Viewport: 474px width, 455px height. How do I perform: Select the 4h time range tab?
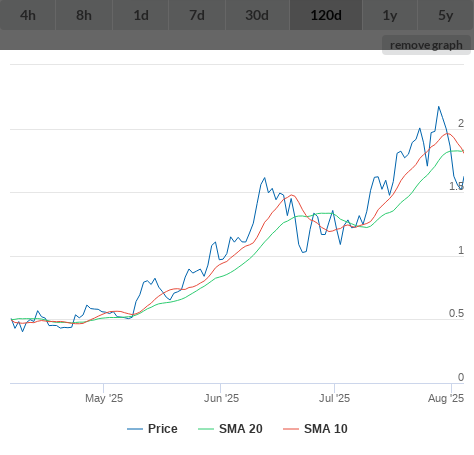28,15
